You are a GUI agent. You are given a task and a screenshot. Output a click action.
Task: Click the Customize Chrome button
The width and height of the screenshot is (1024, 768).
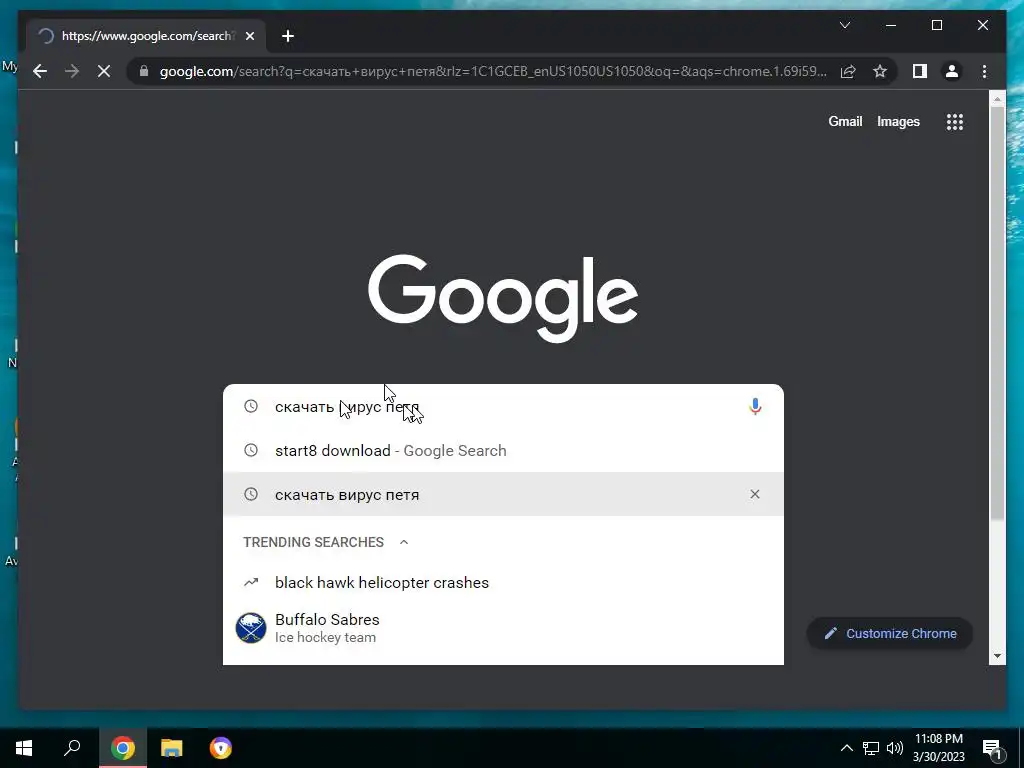click(x=889, y=633)
